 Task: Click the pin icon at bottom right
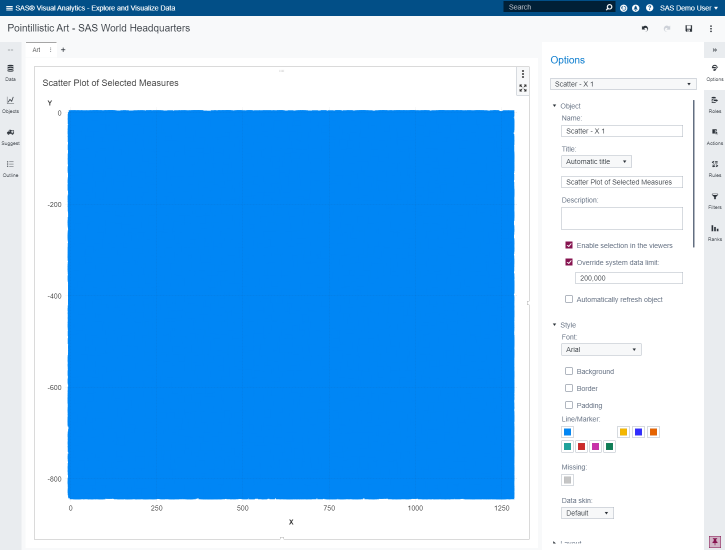(714, 542)
